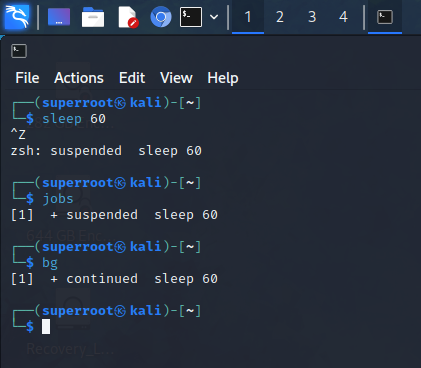Switch to workspace 1
Viewport: 421px width, 368px height.
[x=248, y=17]
